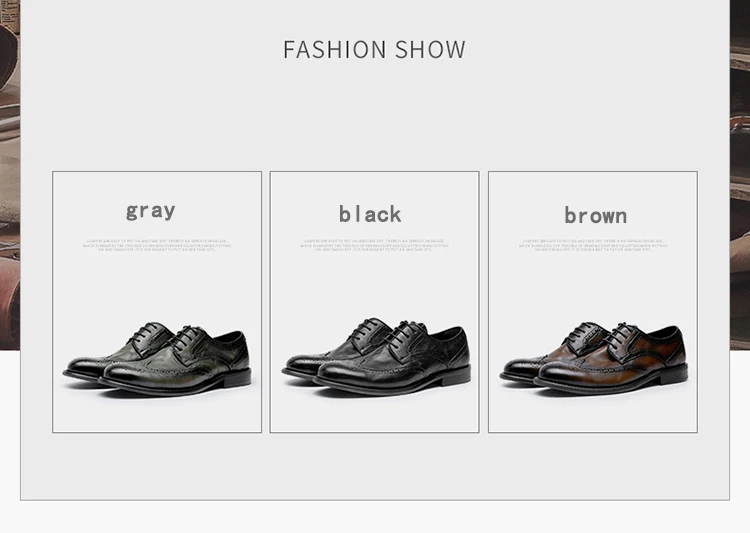Click the black shoes product image
750x533 pixels.
coord(376,356)
